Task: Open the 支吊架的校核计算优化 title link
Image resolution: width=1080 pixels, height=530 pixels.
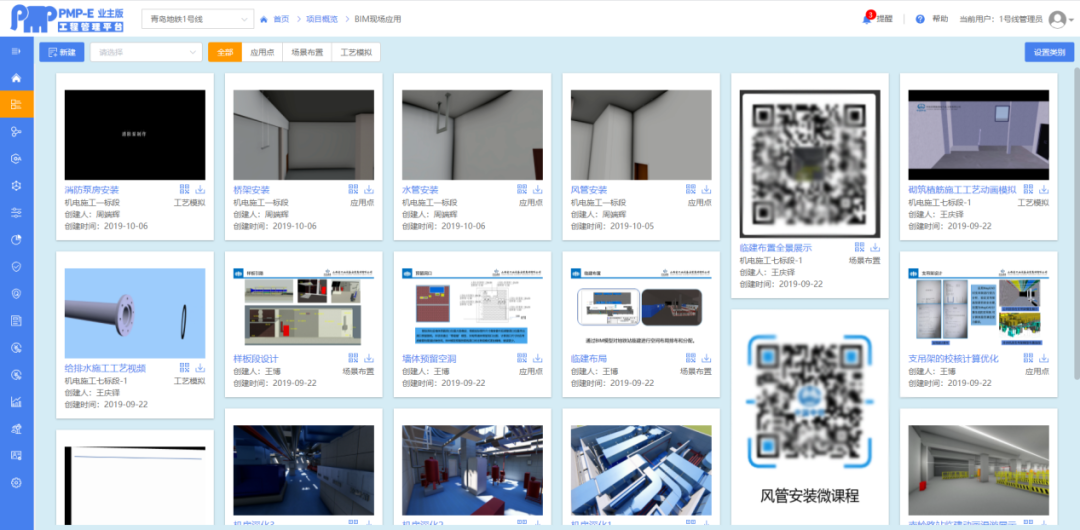Action: pyautogui.click(x=953, y=359)
